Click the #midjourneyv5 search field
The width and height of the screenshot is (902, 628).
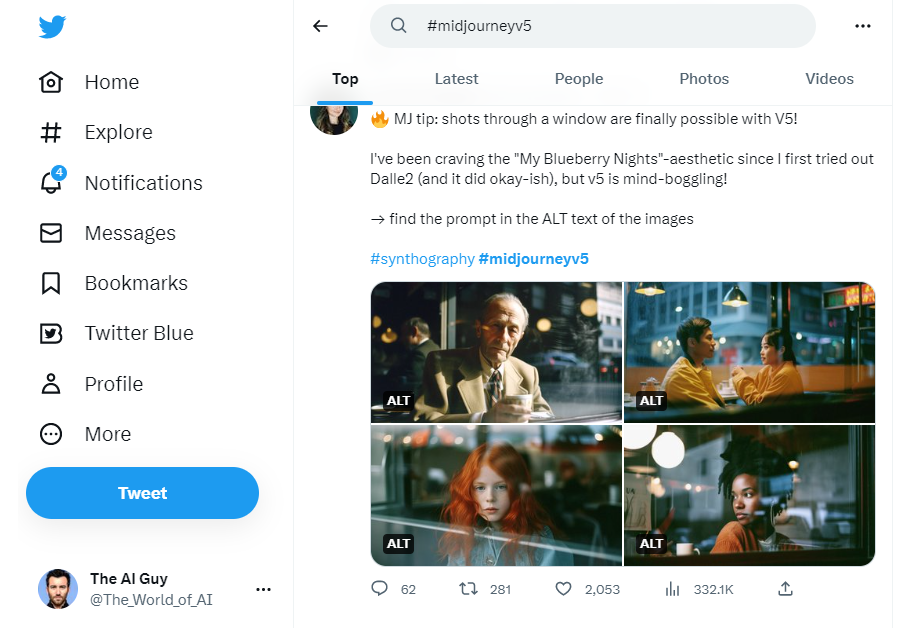click(x=600, y=26)
